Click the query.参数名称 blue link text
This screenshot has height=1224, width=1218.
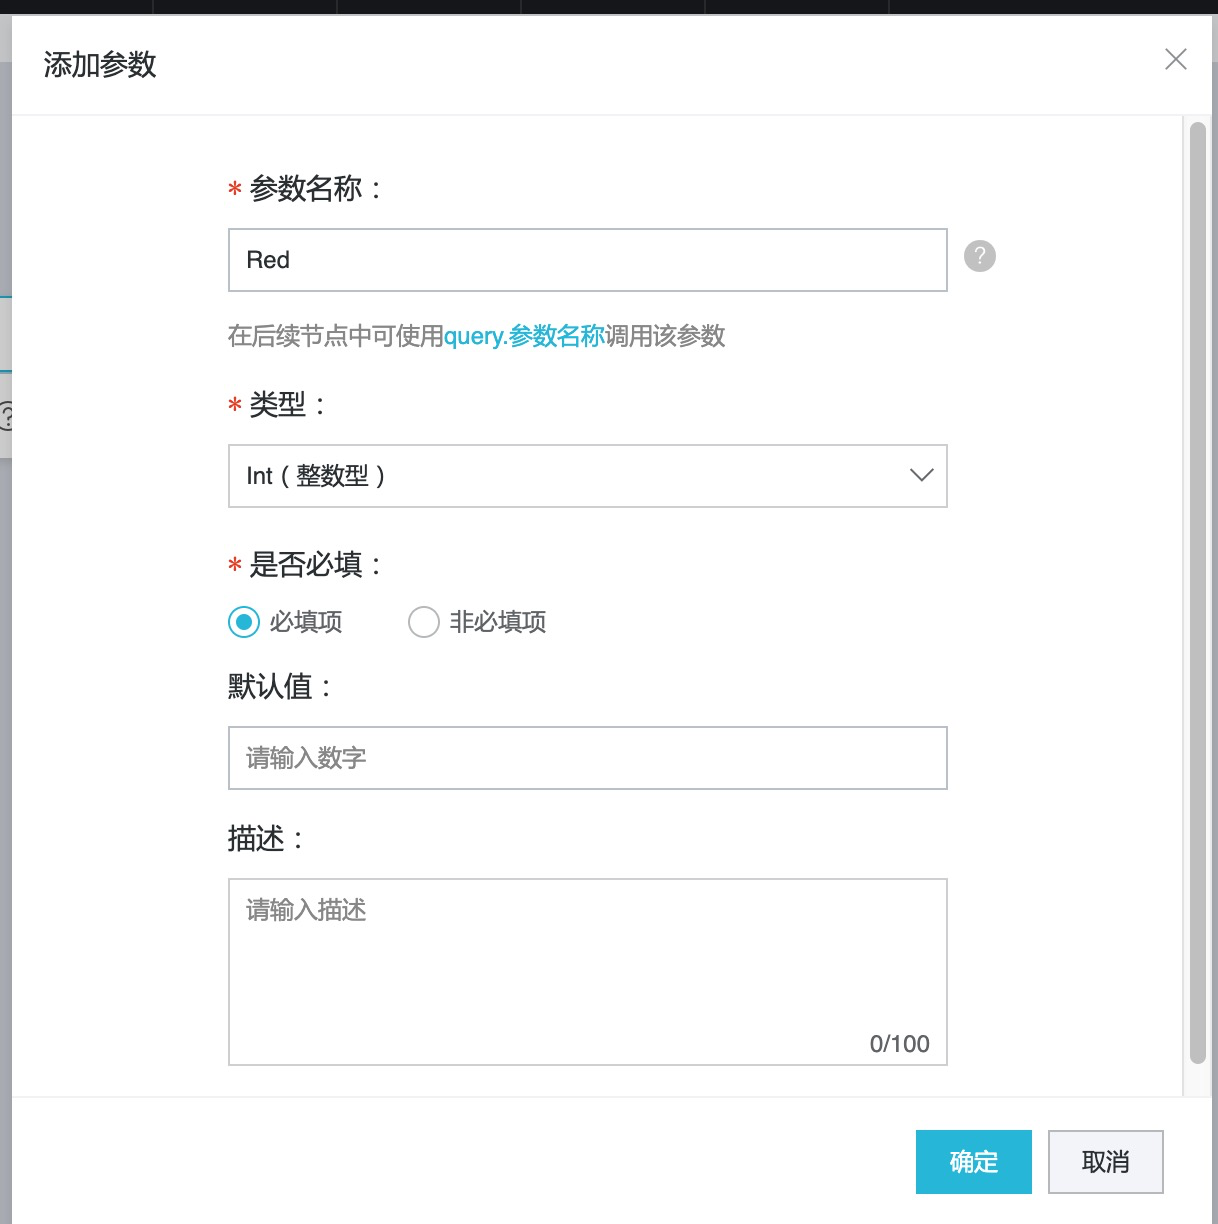[524, 336]
